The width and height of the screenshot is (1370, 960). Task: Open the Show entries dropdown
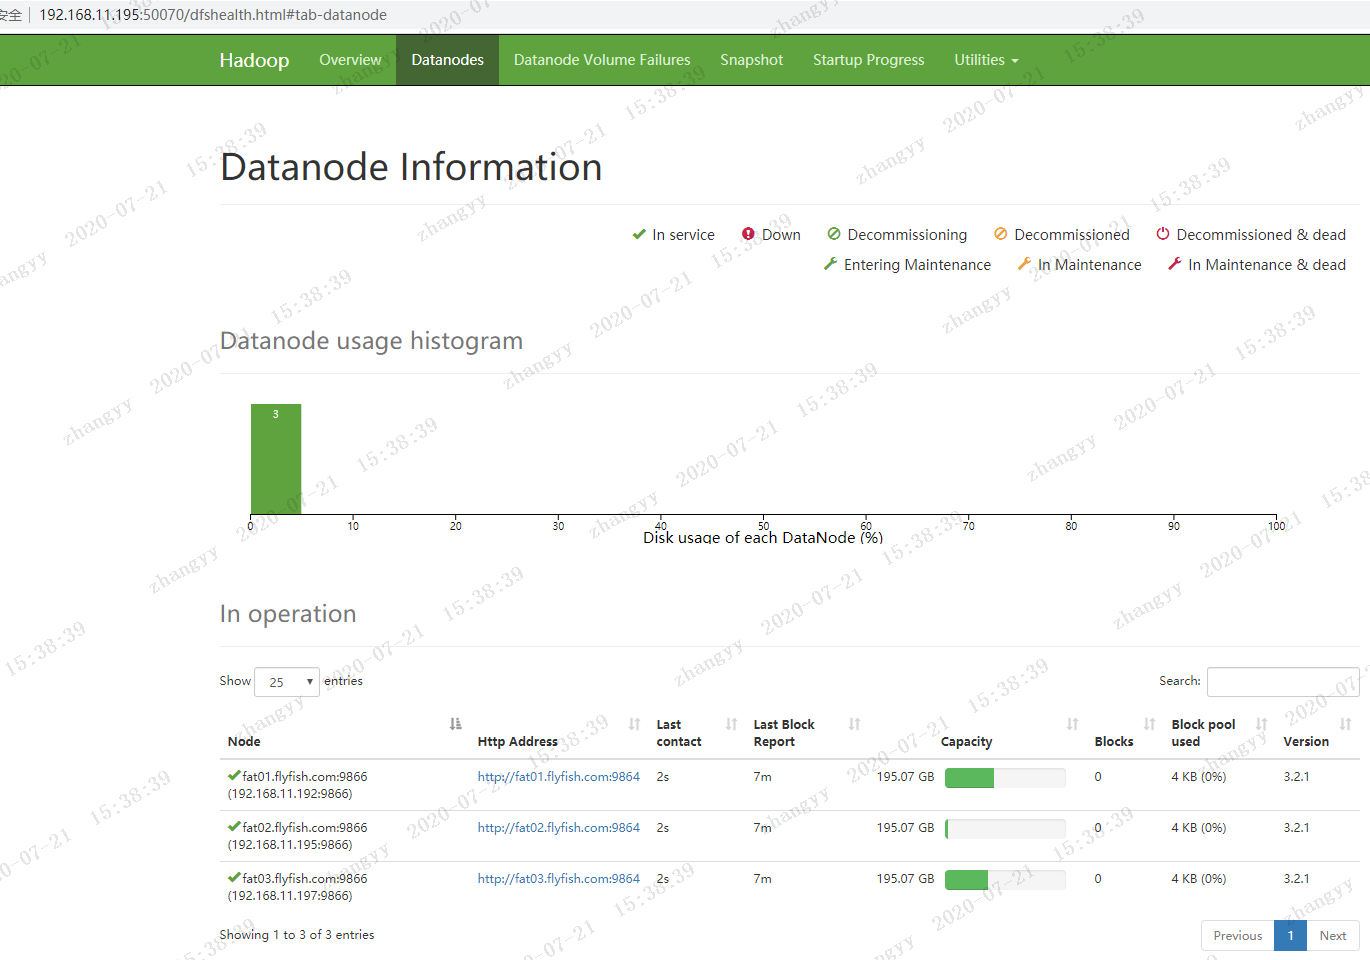point(287,682)
